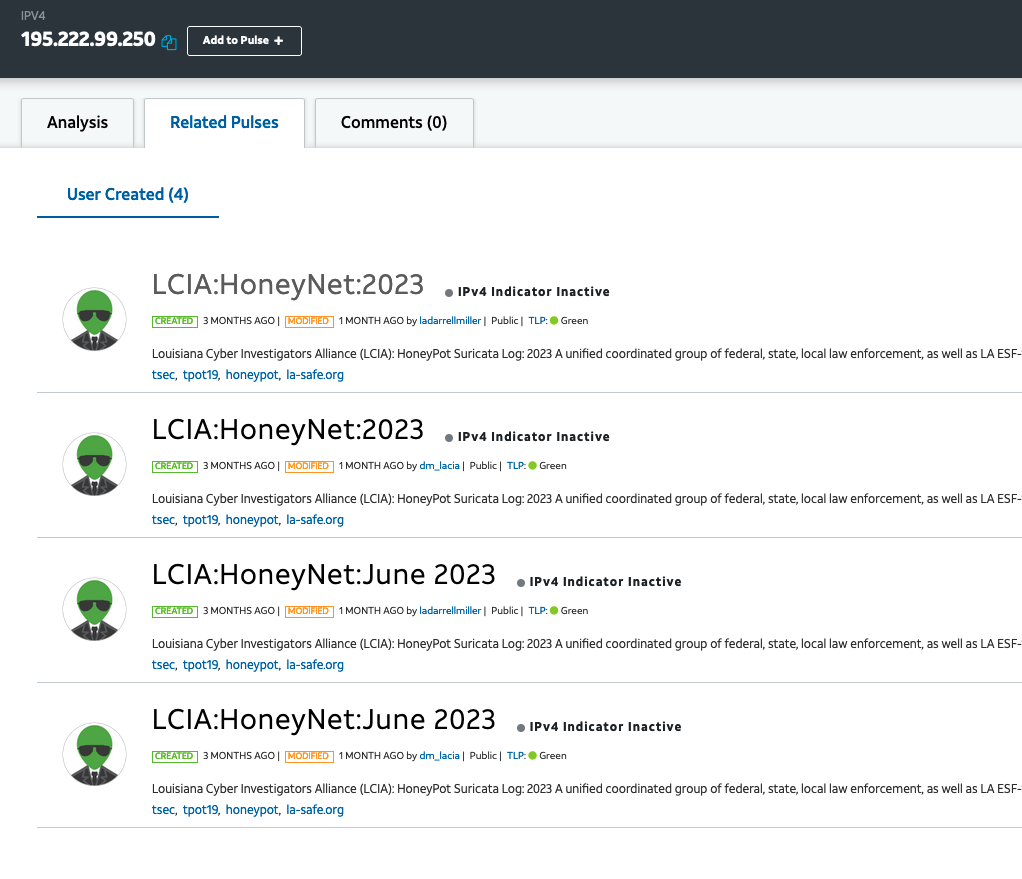Click TLP link in fourth pulse

pos(516,756)
